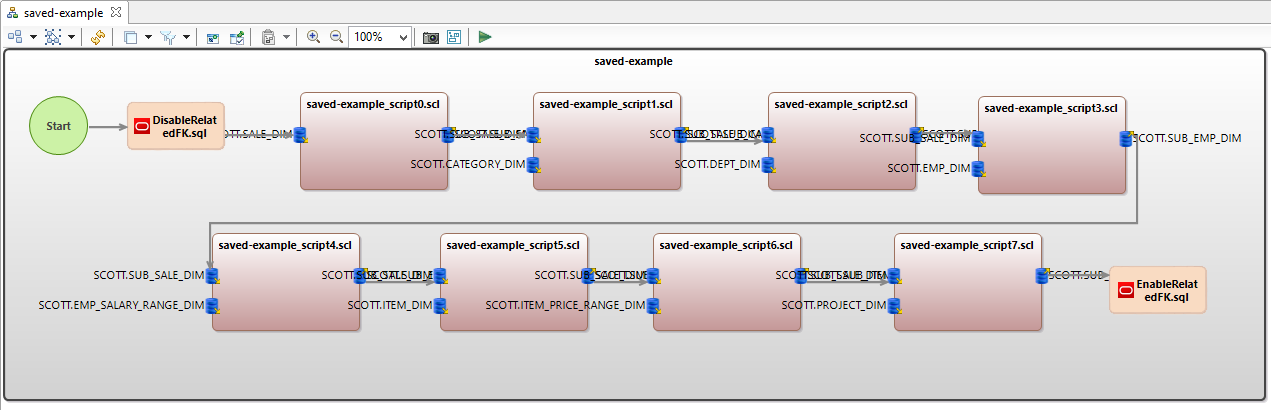Open the filter funnel dropdown arrow

[186, 37]
